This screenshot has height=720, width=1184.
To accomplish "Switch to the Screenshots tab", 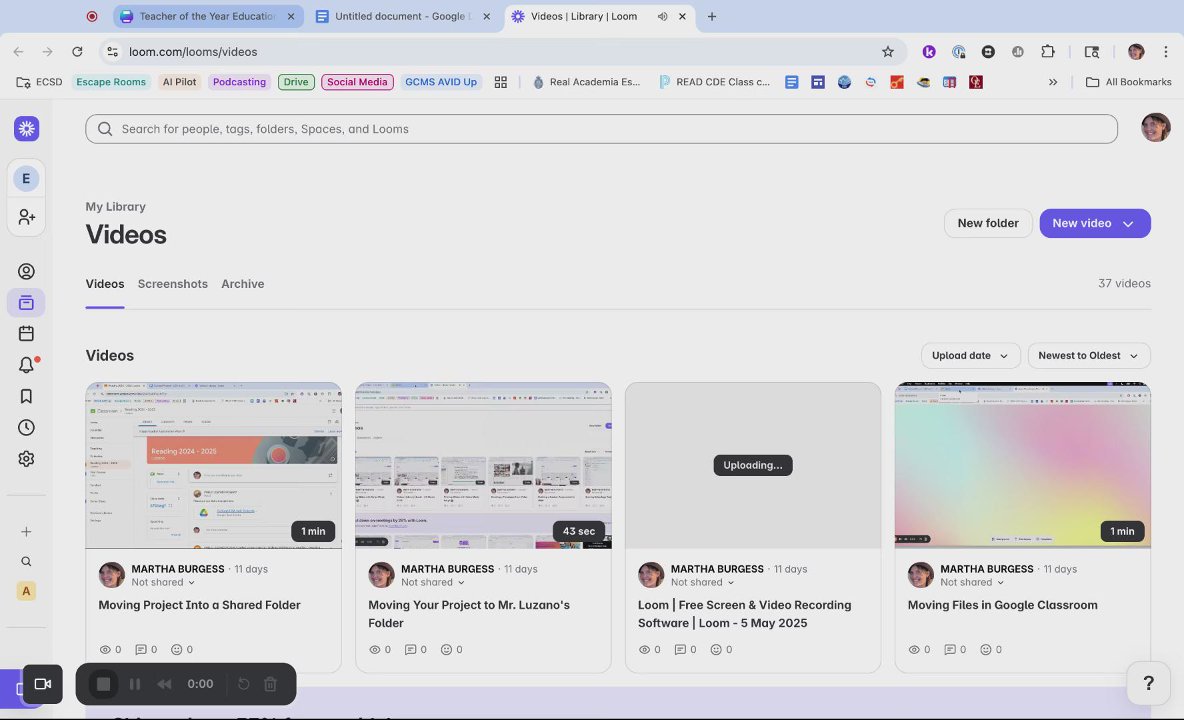I will pos(172,284).
